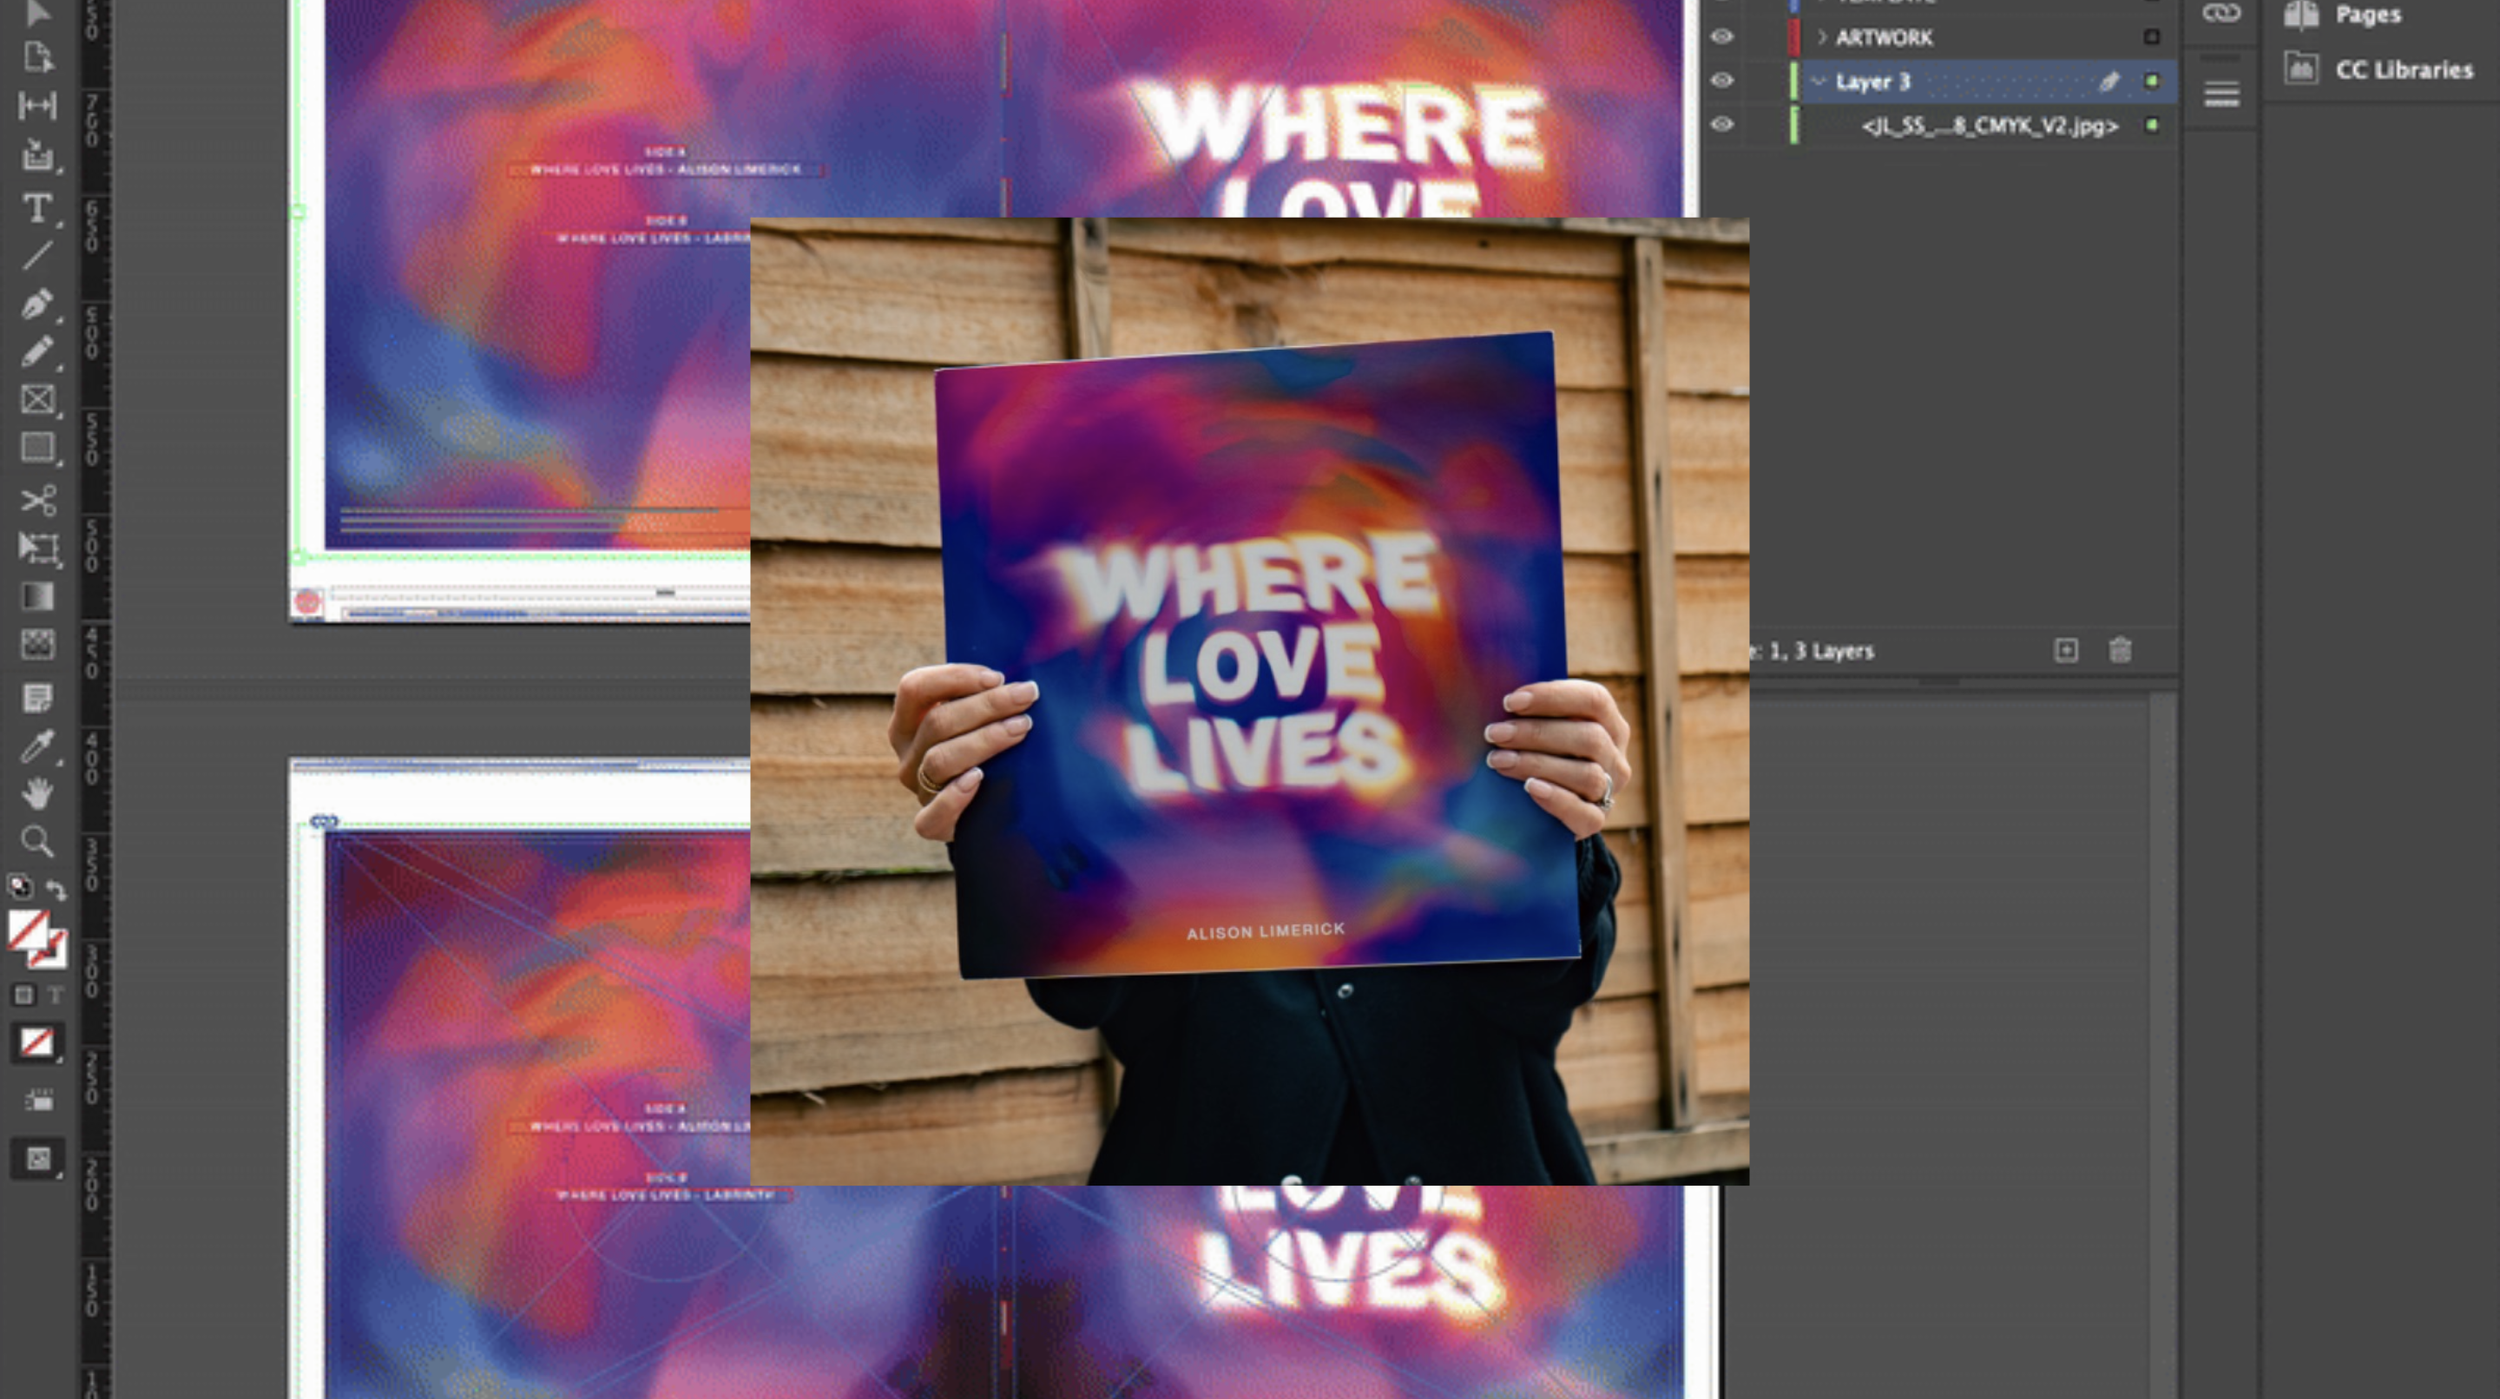Click the fill and stroke swatch
This screenshot has height=1399, width=2500.
(37, 939)
